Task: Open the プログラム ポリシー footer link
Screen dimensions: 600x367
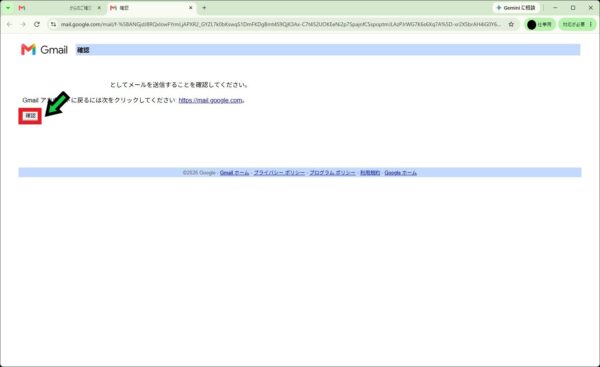Action: 333,173
